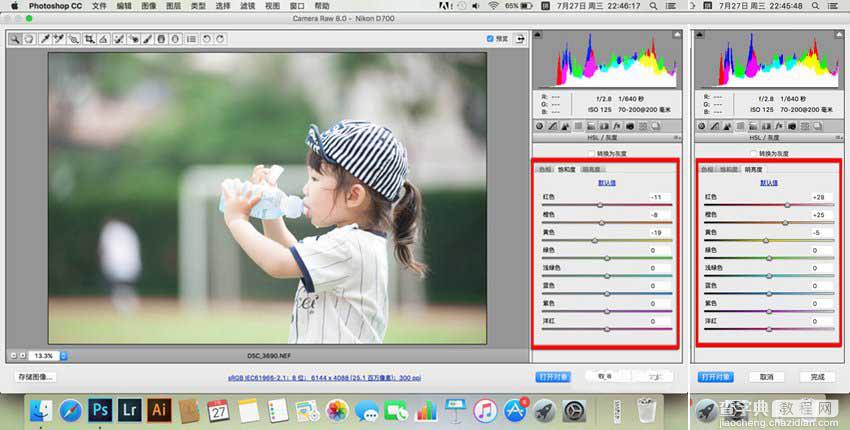Zoom in with plus button below preview
Image resolution: width=850 pixels, height=430 pixels.
(23, 356)
